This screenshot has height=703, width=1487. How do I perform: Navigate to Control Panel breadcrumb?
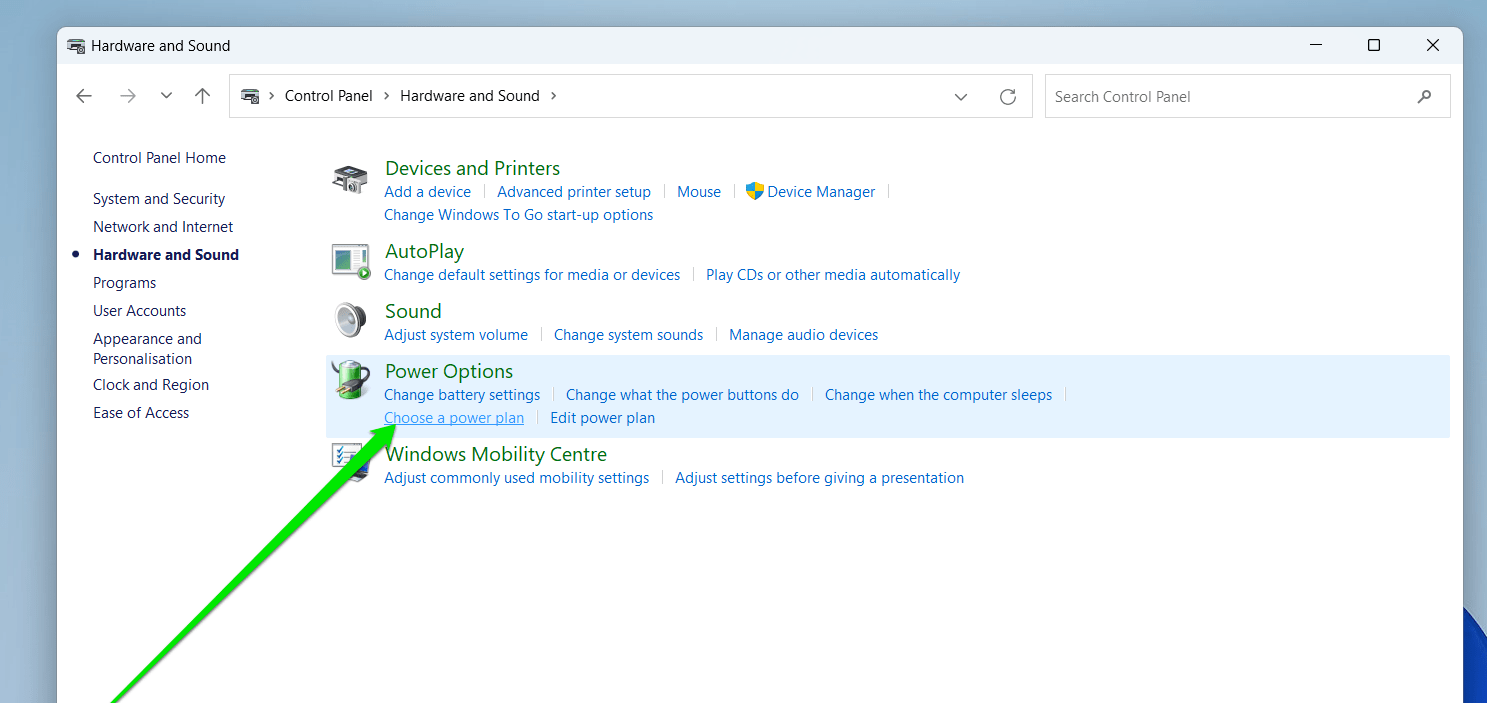328,96
